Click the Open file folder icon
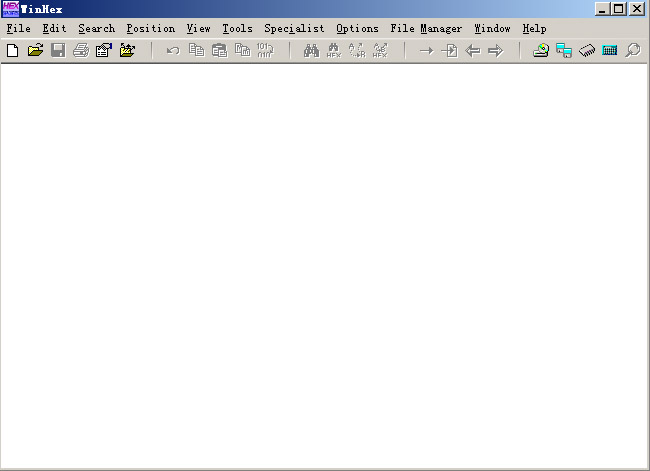Screen dimensions: 650x471 (36, 51)
